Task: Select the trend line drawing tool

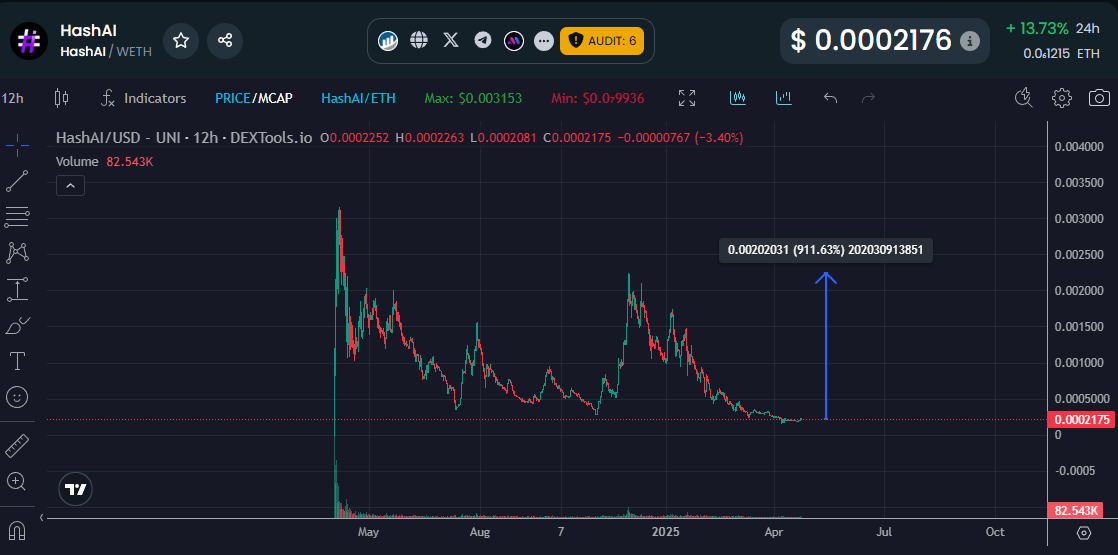Action: [x=17, y=181]
